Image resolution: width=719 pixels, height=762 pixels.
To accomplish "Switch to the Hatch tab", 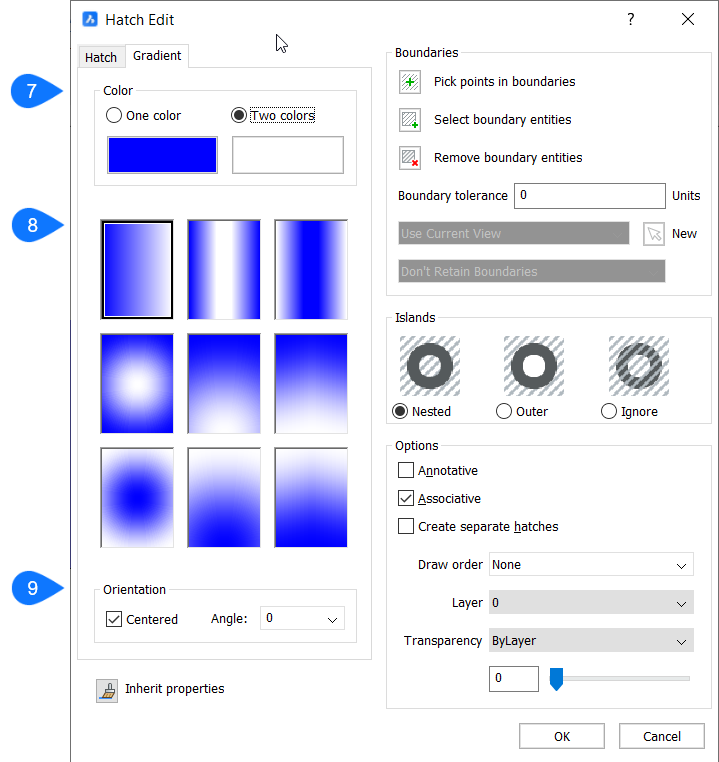I will (100, 57).
